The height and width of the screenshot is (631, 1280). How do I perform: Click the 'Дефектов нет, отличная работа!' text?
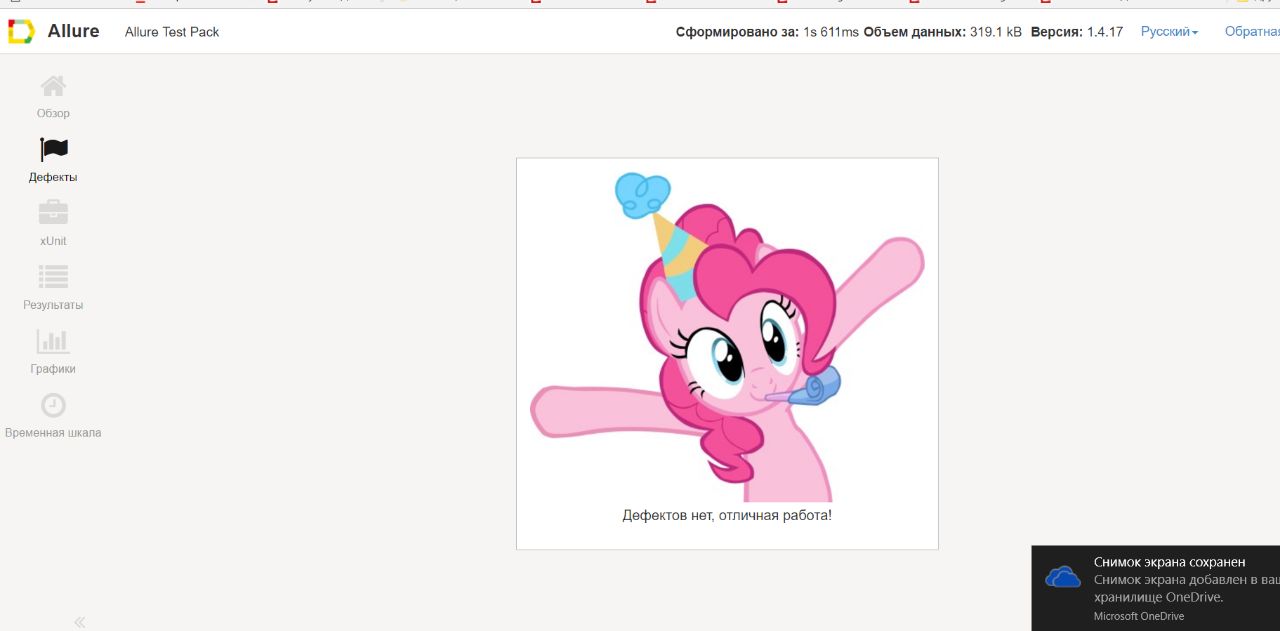click(x=727, y=515)
